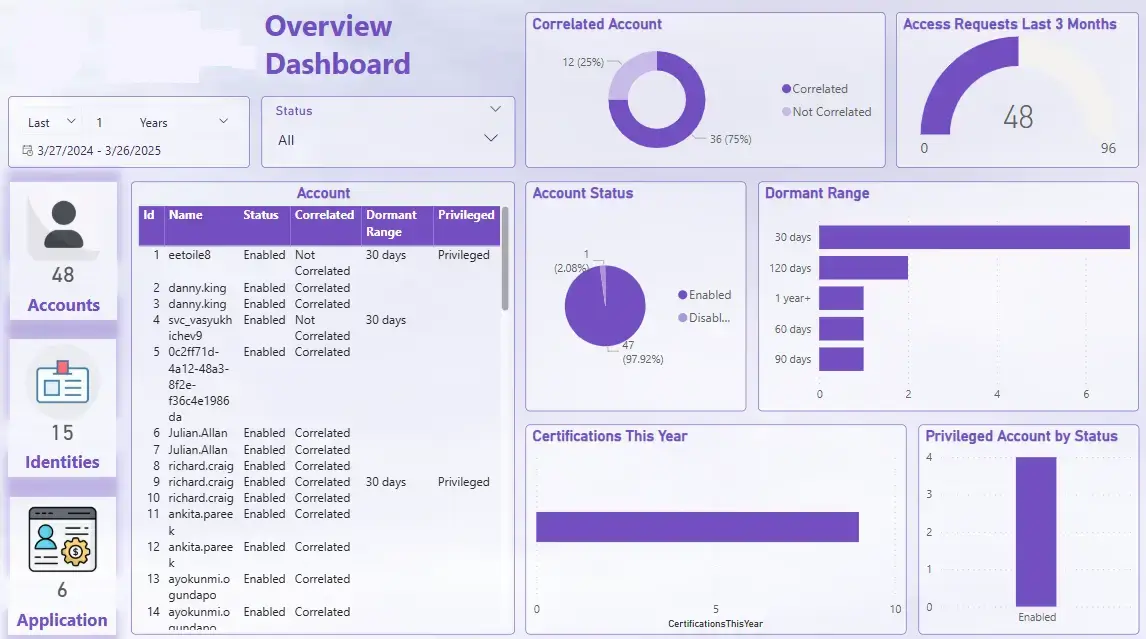This screenshot has height=639, width=1146.
Task: Click the Accounts person icon
Action: click(x=64, y=224)
